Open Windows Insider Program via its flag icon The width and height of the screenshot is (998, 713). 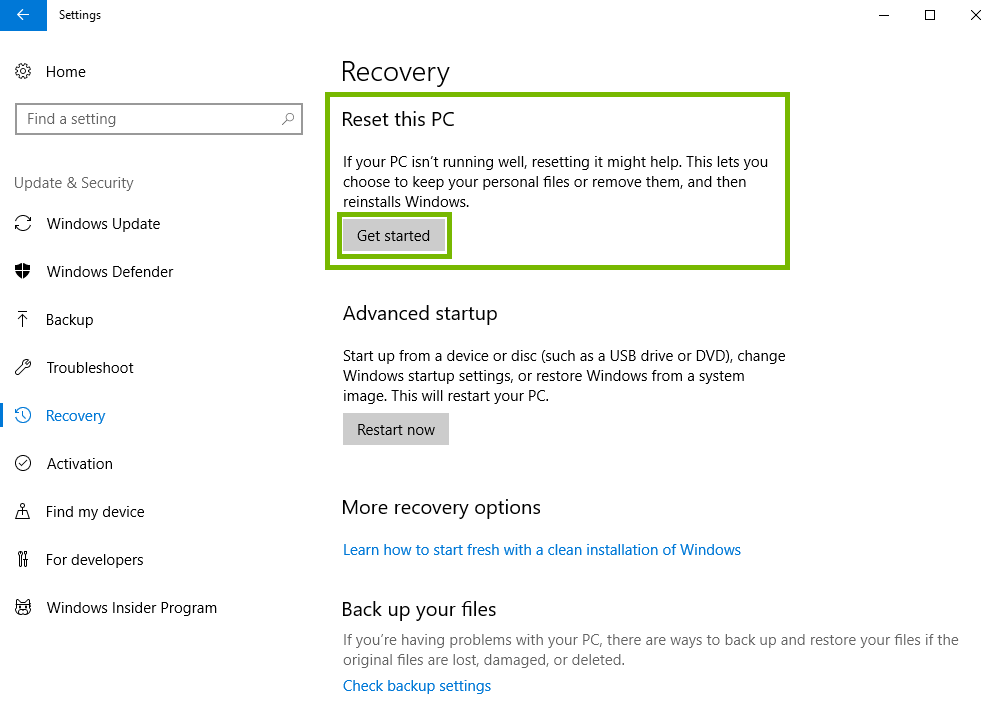(x=23, y=607)
